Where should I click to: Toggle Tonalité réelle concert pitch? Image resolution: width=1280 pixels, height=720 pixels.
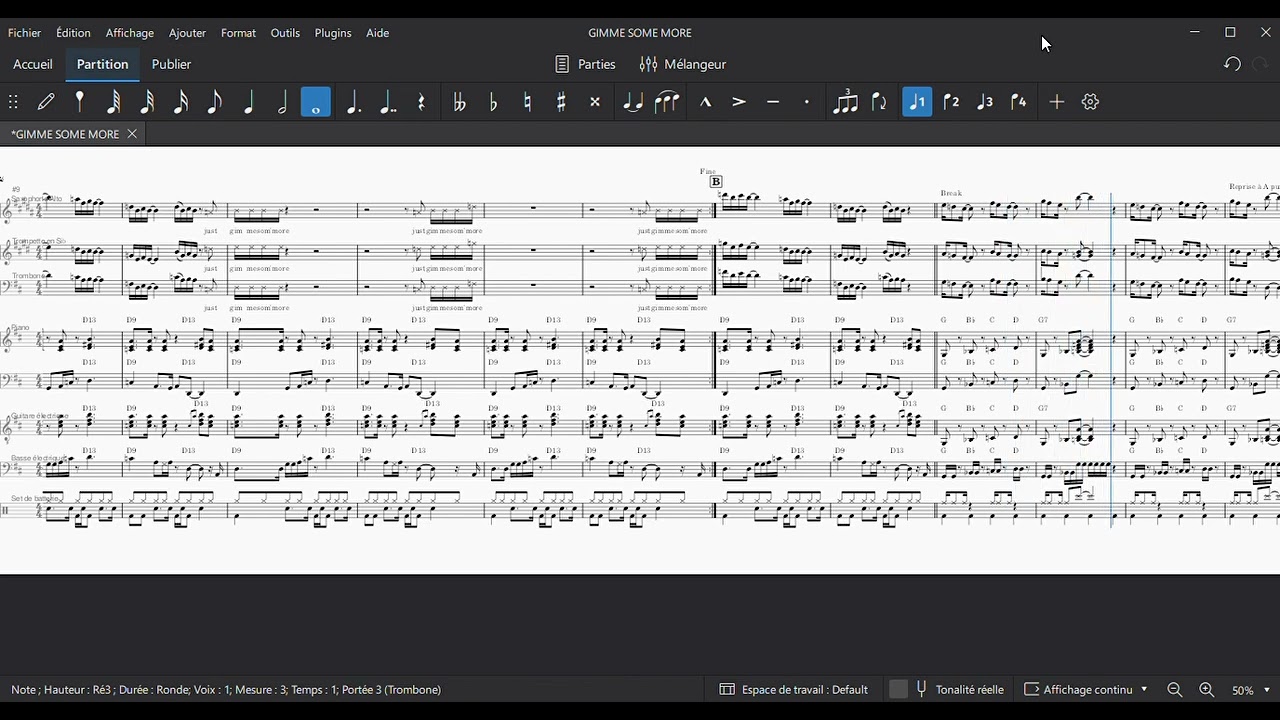click(x=946, y=690)
